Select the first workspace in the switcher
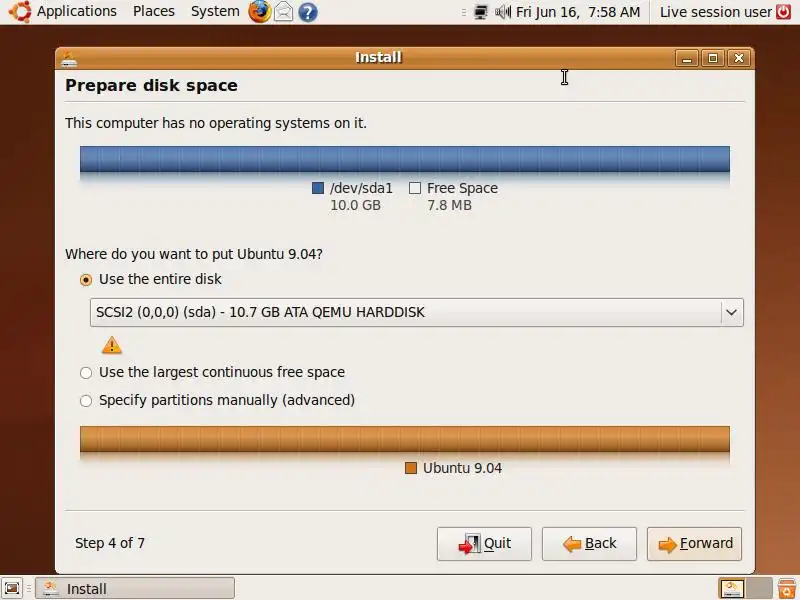800x600 pixels. (x=732, y=588)
